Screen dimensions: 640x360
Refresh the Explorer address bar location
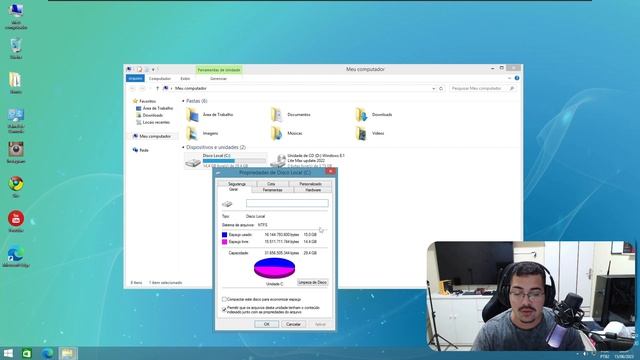pyautogui.click(x=441, y=88)
